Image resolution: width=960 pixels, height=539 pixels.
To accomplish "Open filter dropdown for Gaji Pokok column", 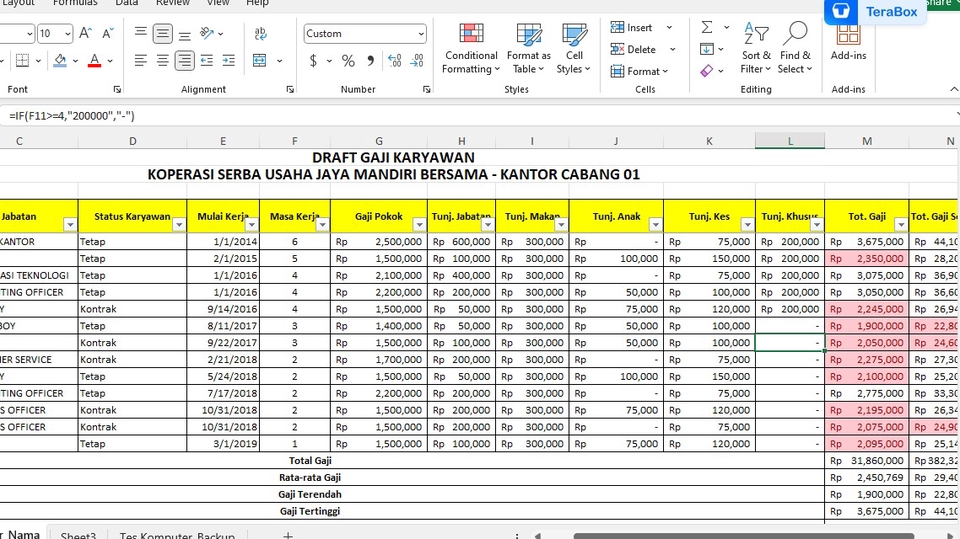I will 419,225.
